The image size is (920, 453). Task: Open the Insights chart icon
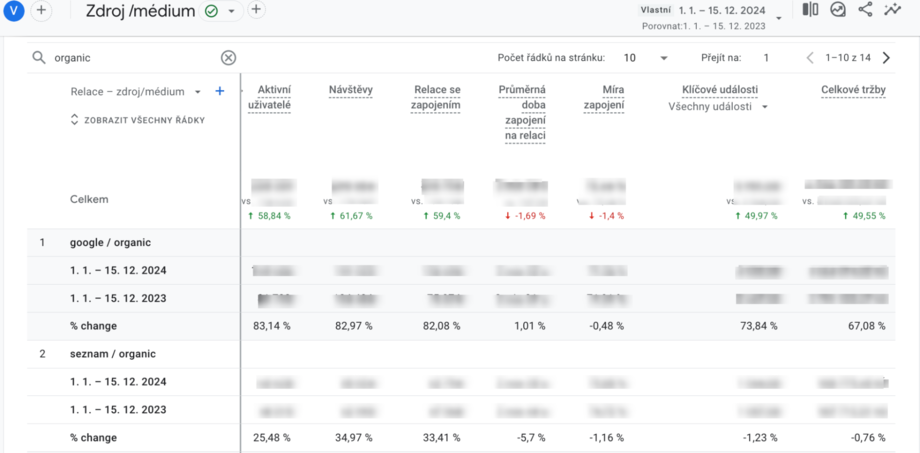pos(838,10)
